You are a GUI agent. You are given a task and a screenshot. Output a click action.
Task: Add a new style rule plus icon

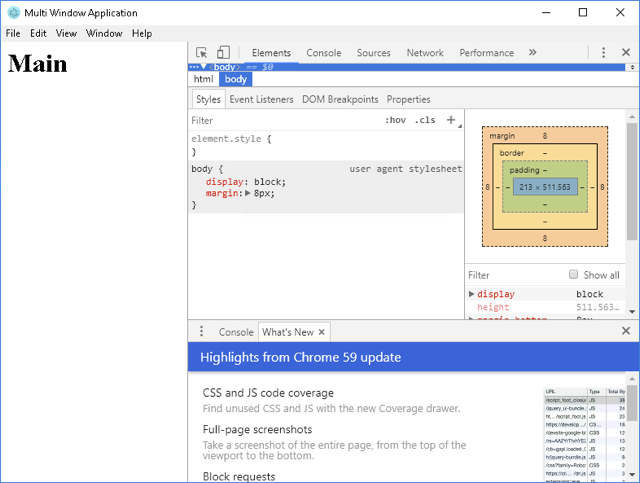tap(451, 120)
